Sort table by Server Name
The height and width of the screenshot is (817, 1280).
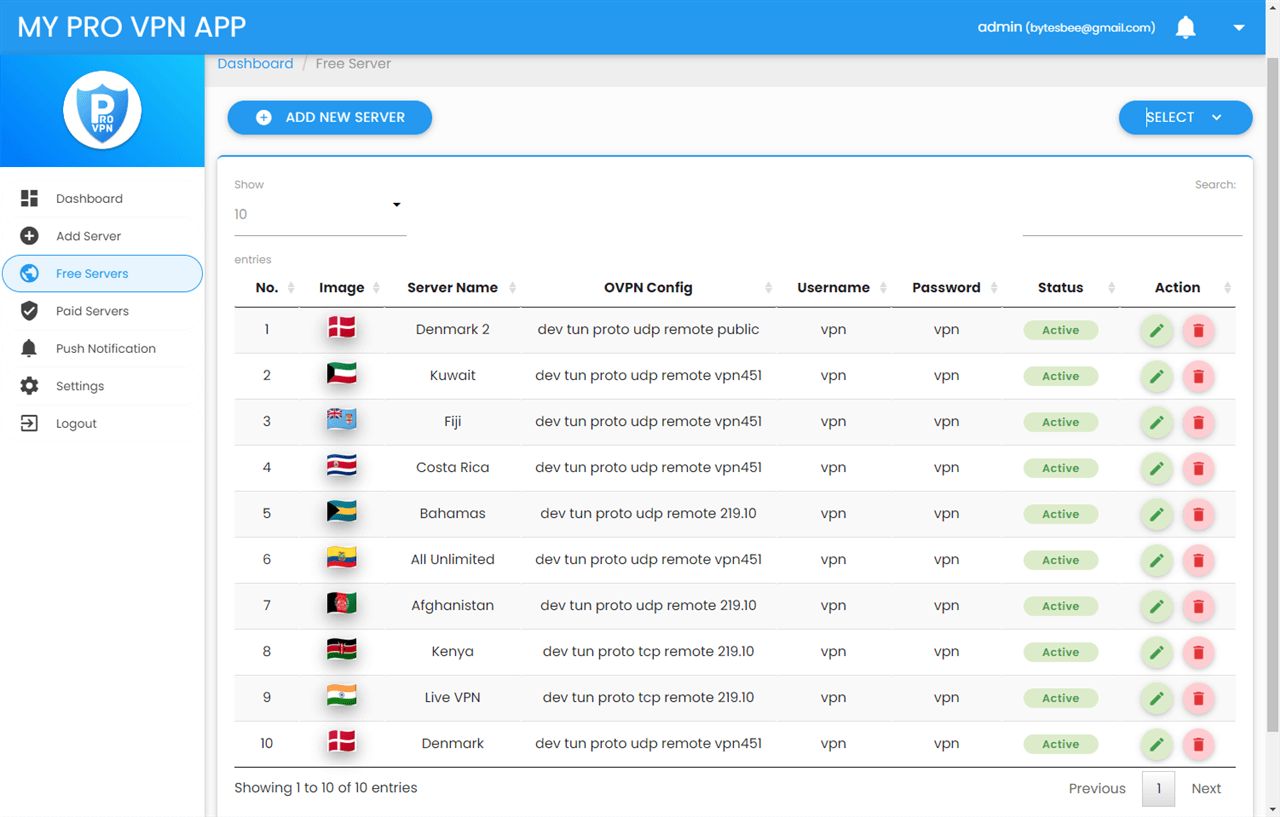click(453, 287)
